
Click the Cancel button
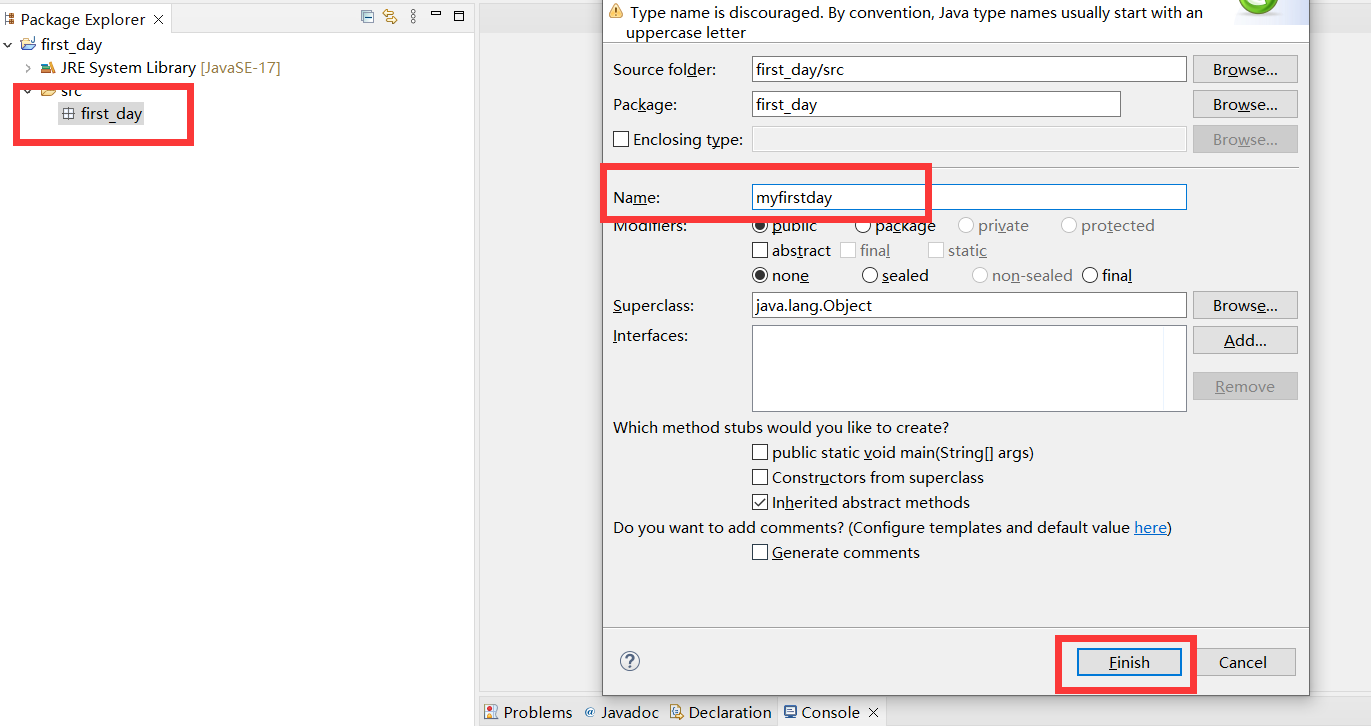(1243, 662)
